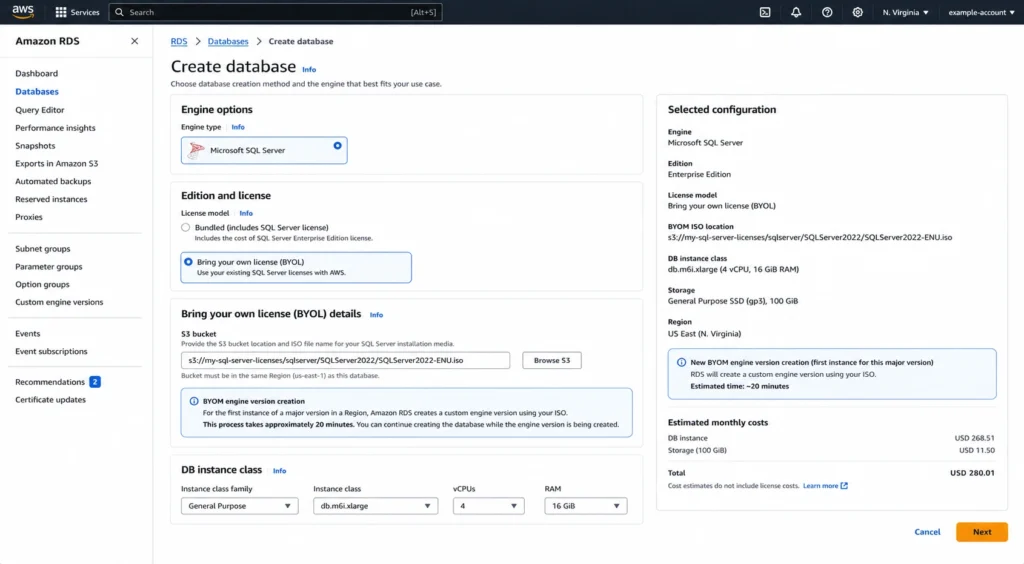Open the N. Virginia region dropdown

(905, 12)
